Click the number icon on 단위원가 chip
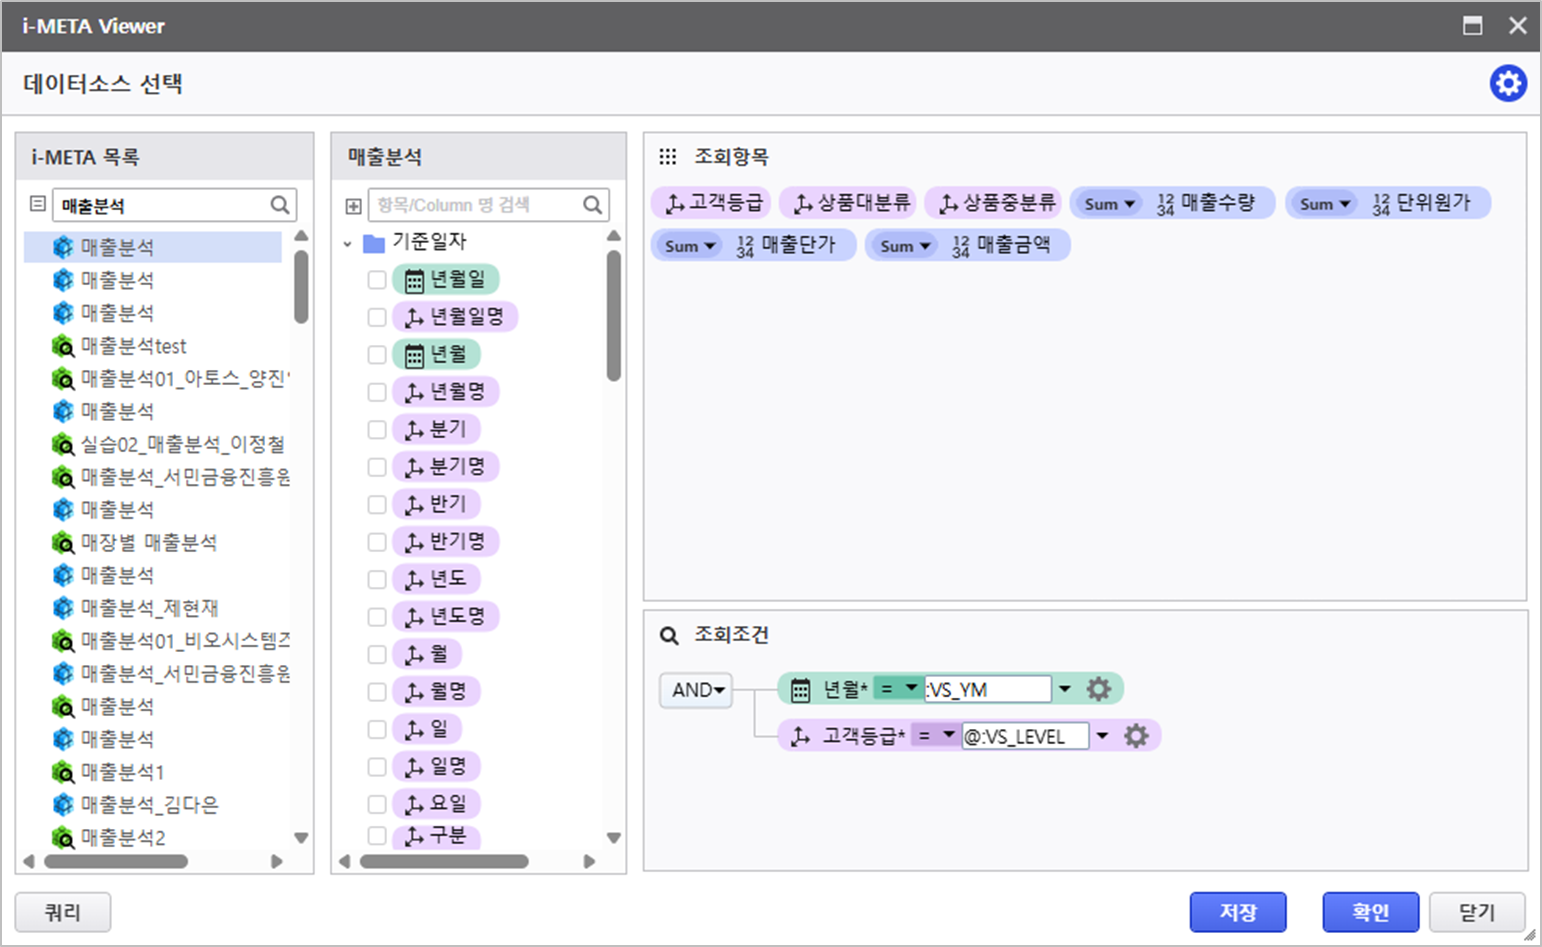This screenshot has width=1542, height=947. (1381, 204)
